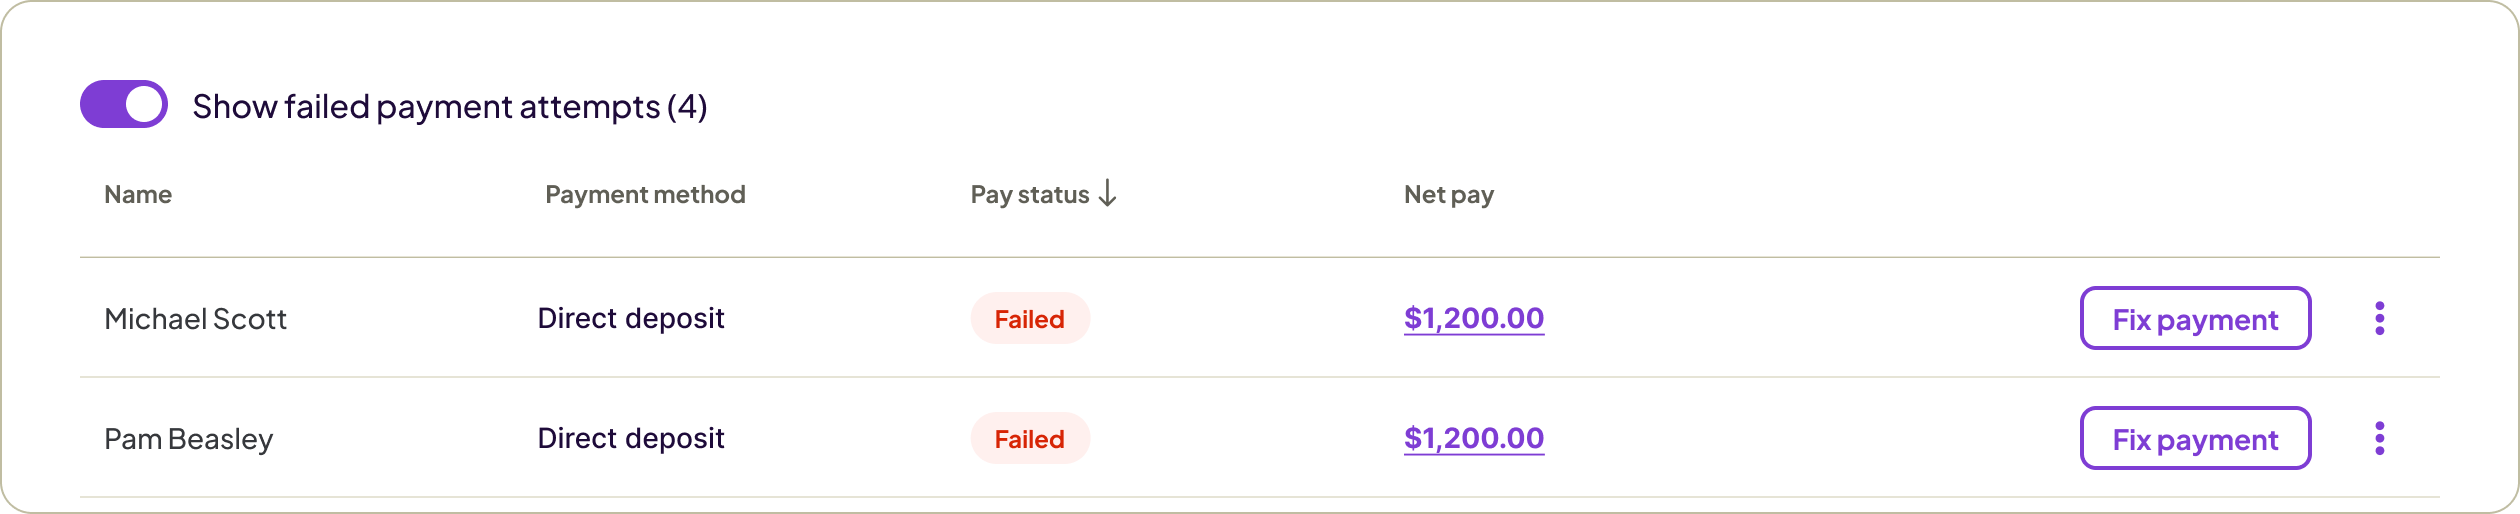Open more options for Michael Scott

[2379, 319]
